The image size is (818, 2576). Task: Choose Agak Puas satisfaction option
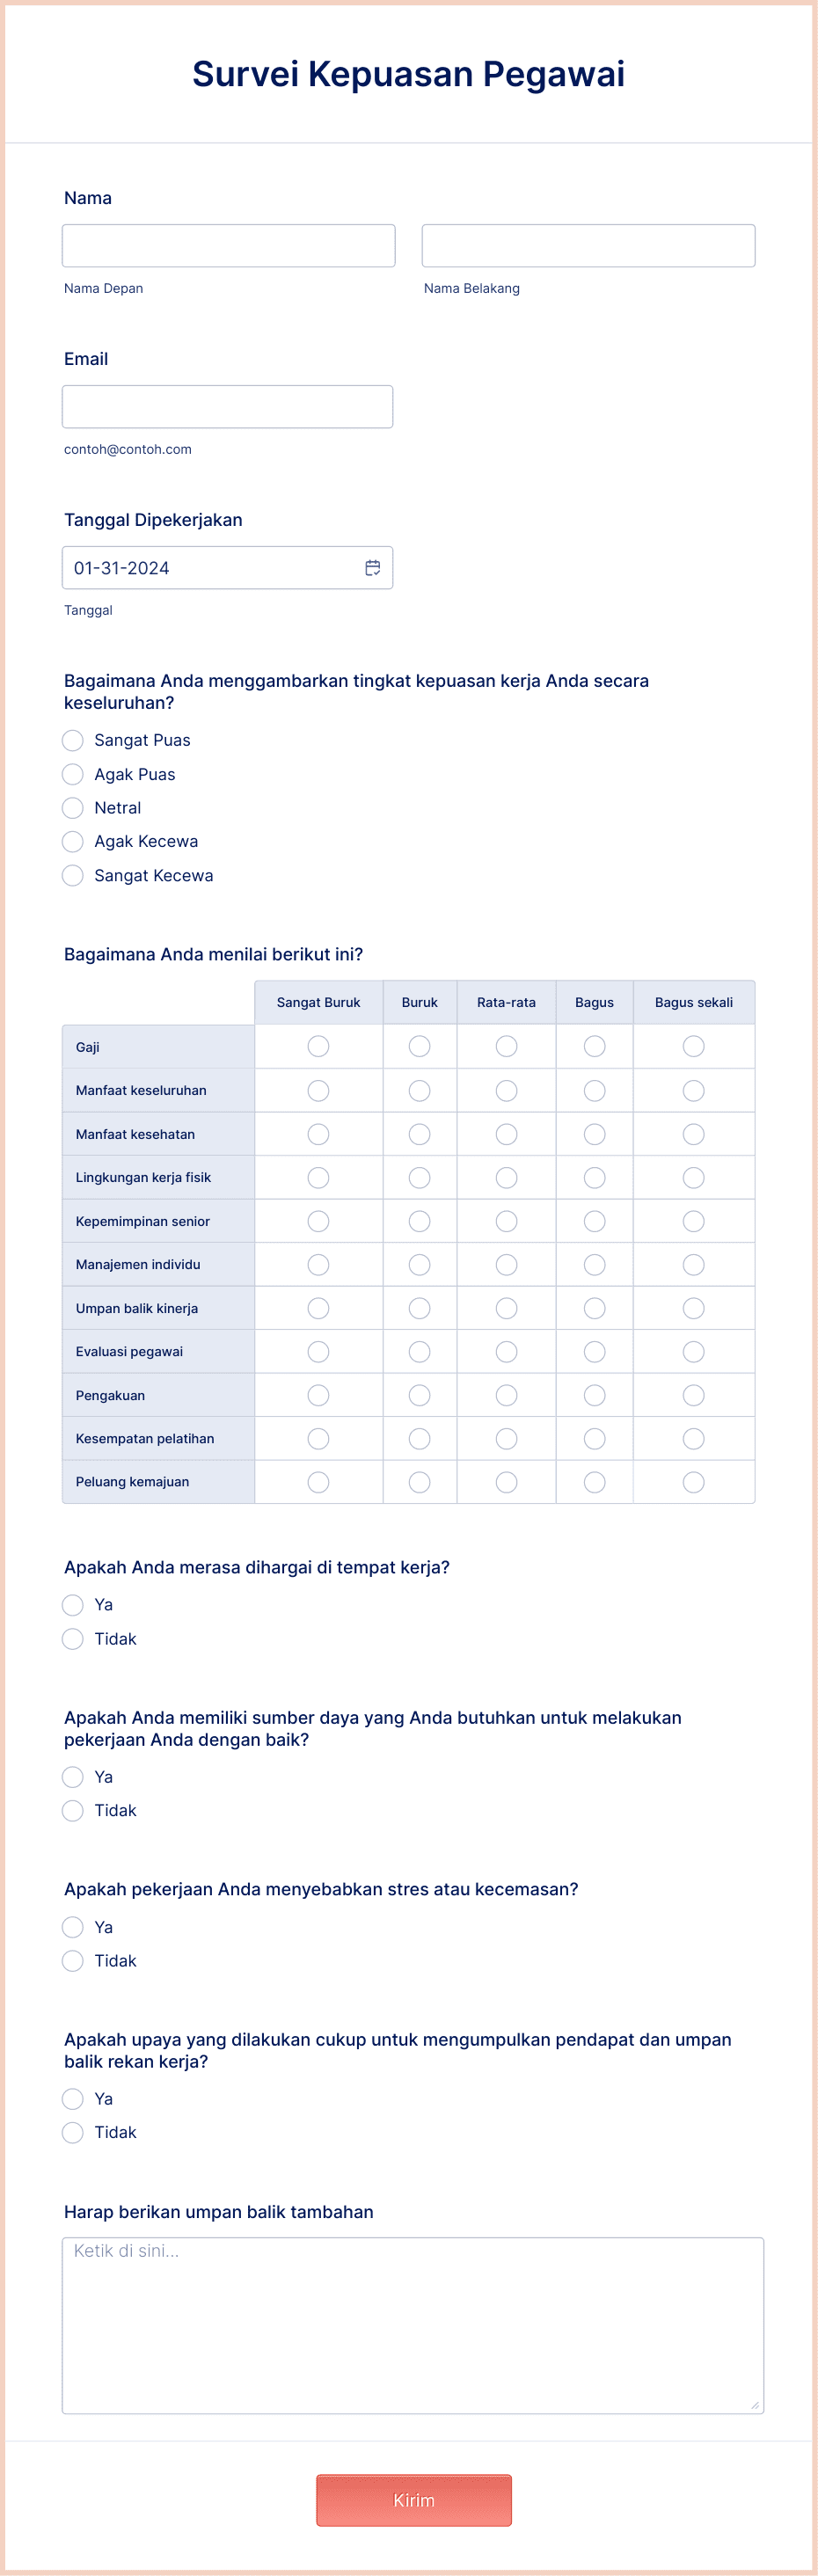tap(72, 774)
